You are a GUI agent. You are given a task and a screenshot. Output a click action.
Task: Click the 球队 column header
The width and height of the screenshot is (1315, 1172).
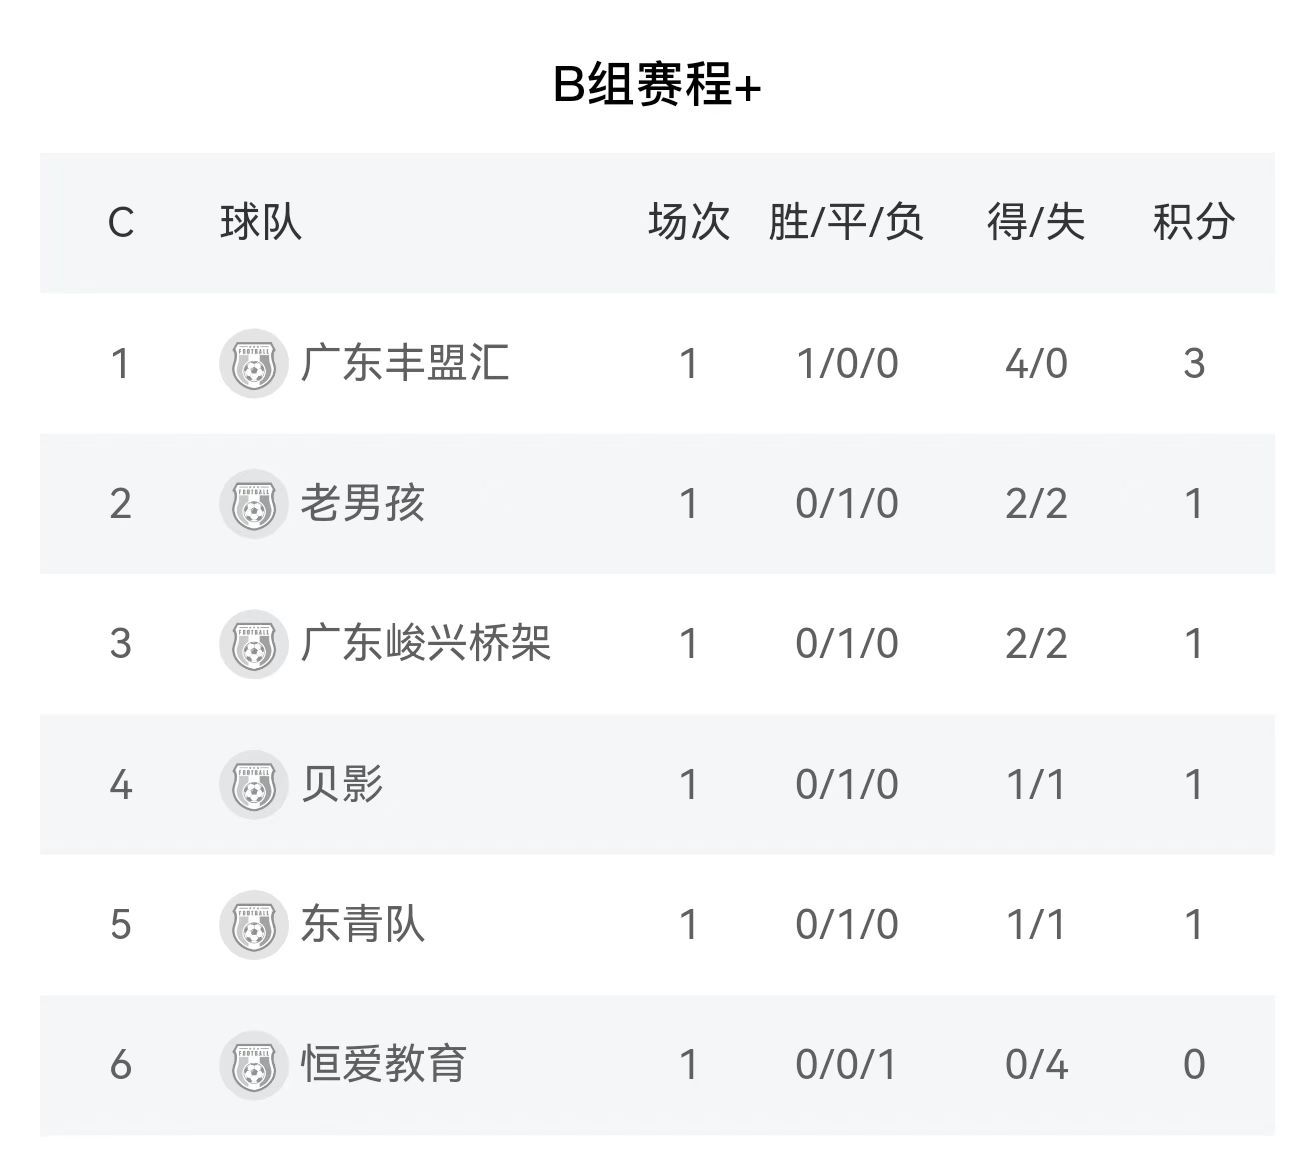coord(261,222)
